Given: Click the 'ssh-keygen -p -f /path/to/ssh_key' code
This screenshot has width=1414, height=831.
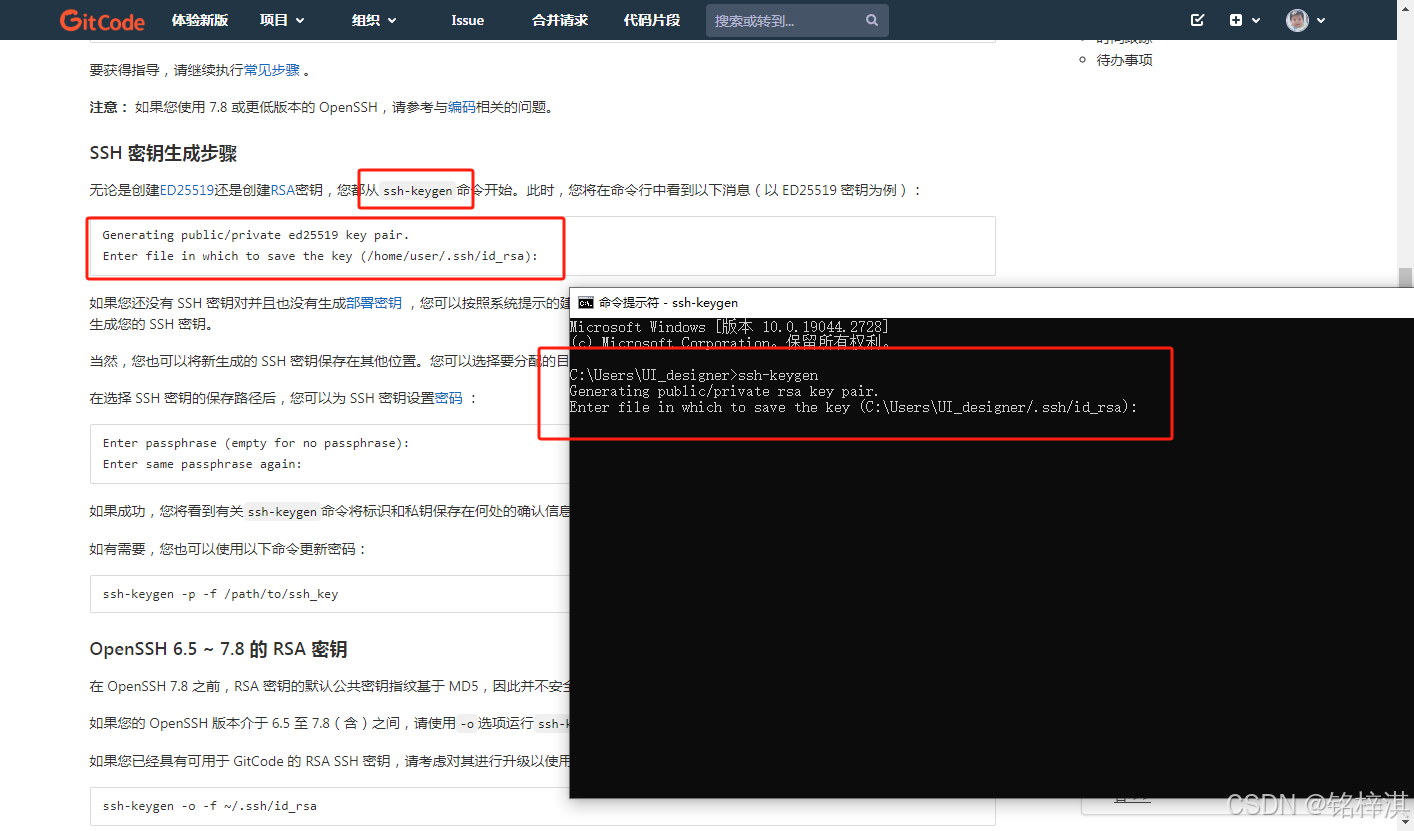Looking at the screenshot, I should [221, 594].
